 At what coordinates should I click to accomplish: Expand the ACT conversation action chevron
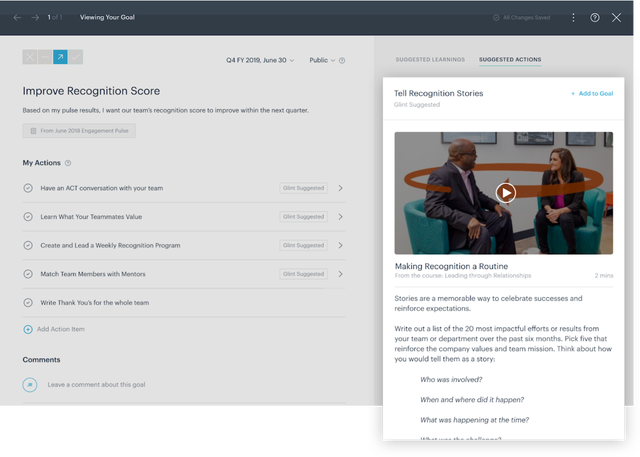point(340,188)
